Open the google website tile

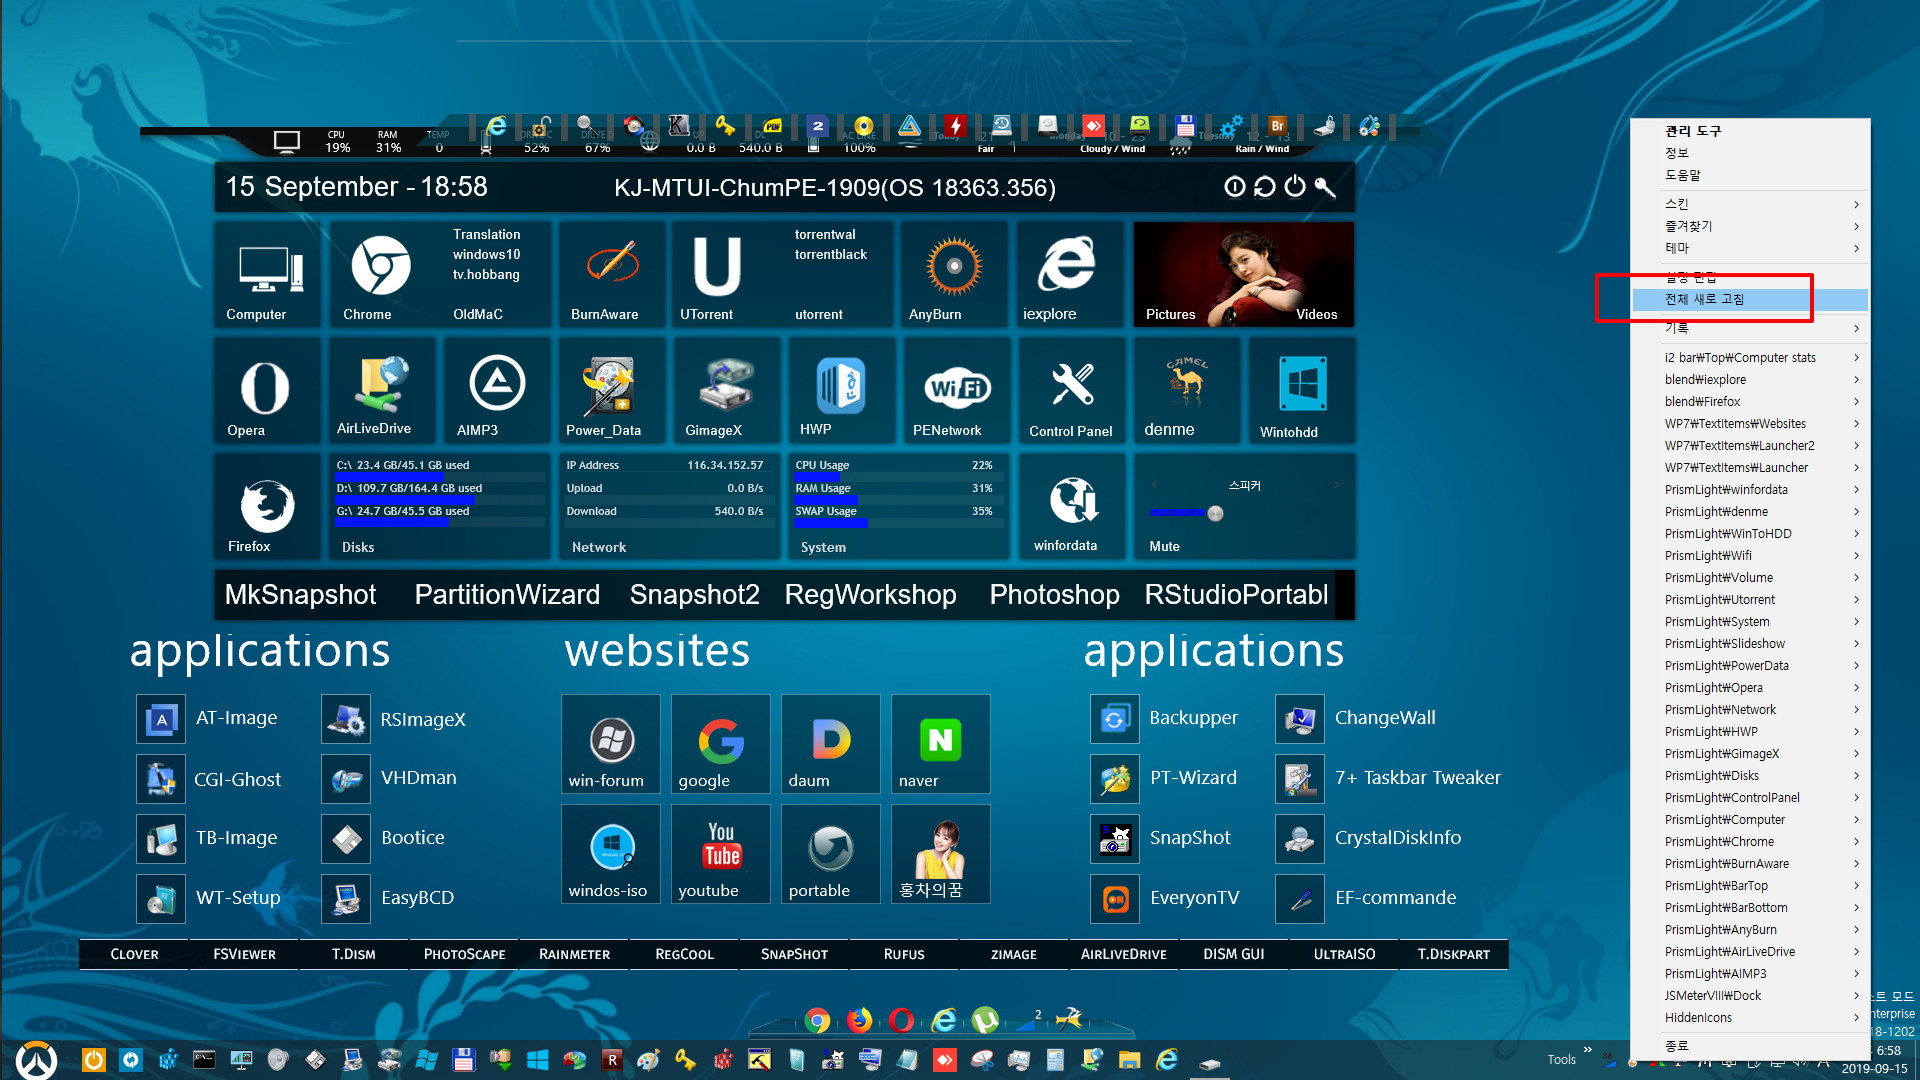point(720,744)
